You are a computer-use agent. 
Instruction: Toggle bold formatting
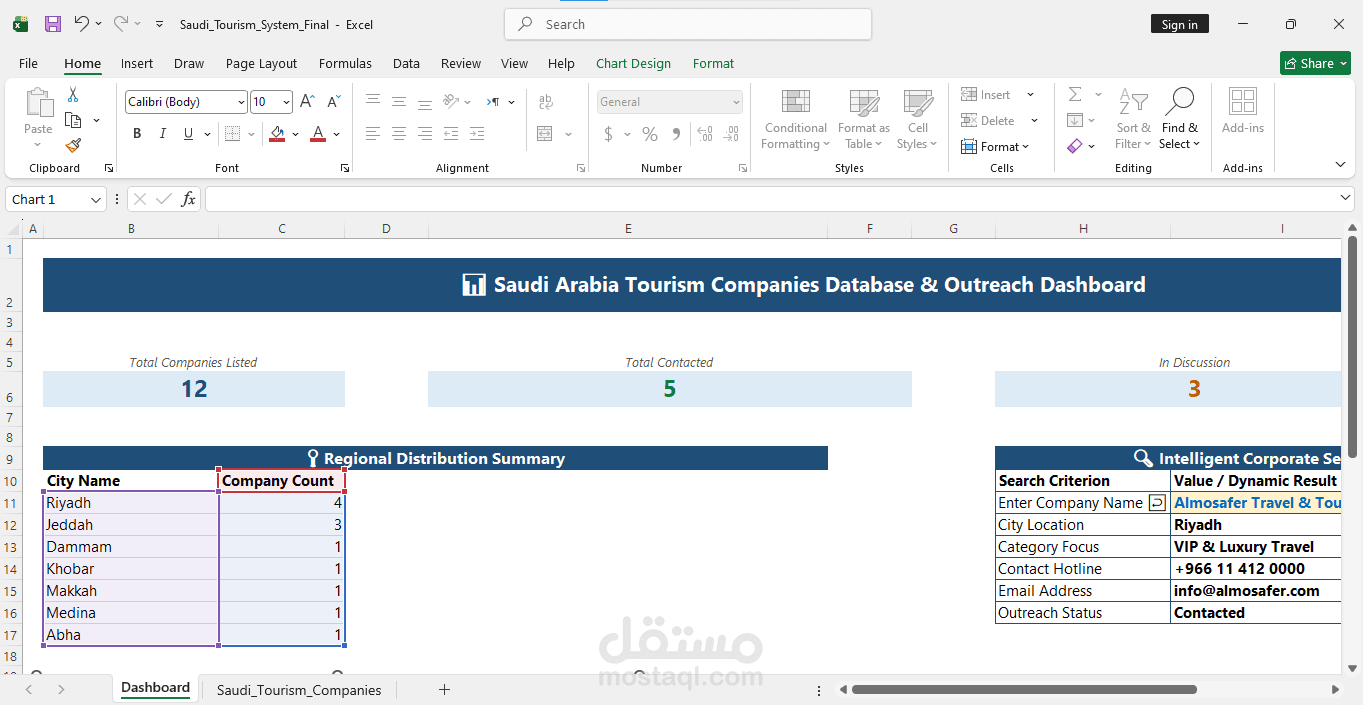point(137,133)
